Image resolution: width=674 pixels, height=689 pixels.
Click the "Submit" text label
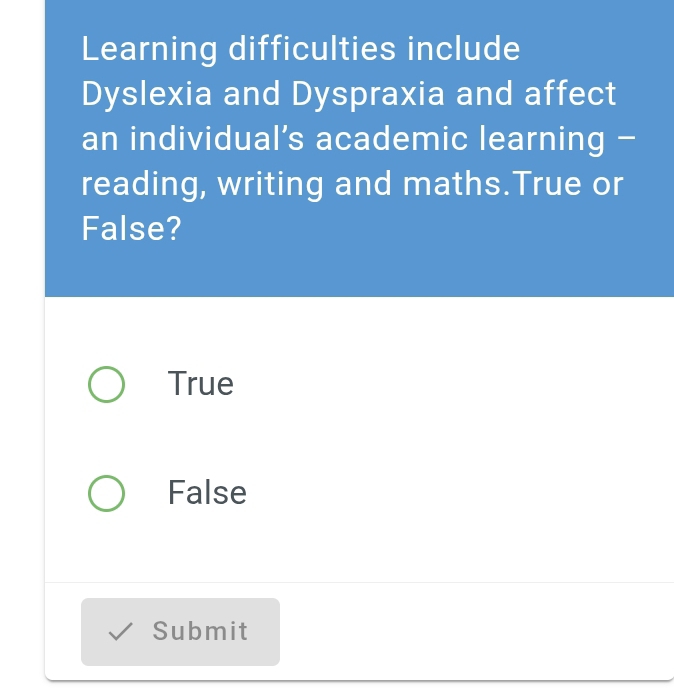(200, 631)
